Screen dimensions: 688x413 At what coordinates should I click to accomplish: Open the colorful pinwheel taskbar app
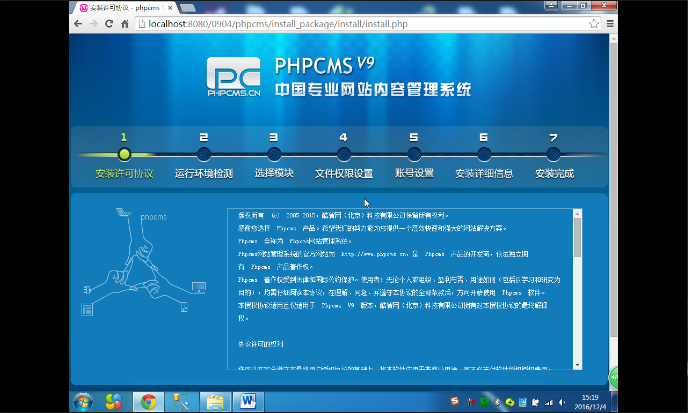(114, 402)
